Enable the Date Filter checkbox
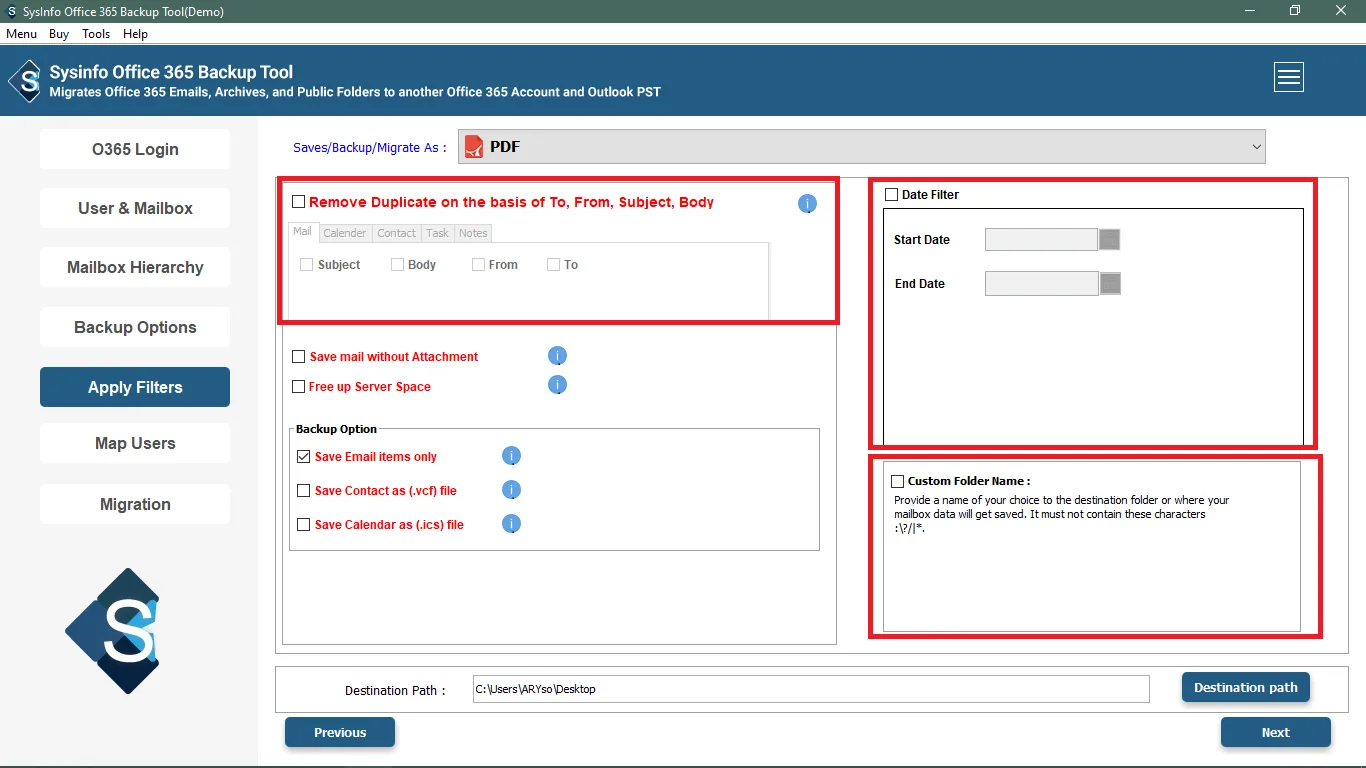Viewport: 1366px width, 768px height. tap(891, 195)
